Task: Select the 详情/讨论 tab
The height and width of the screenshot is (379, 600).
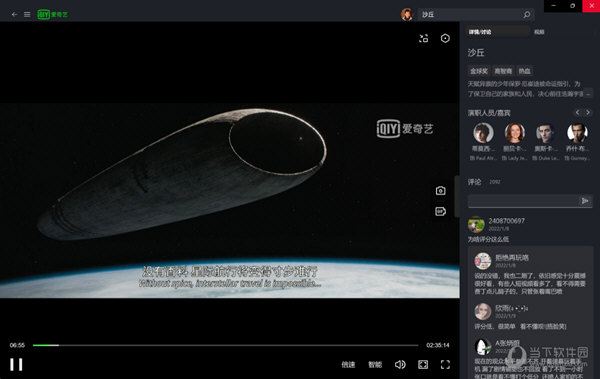Action: [480, 32]
